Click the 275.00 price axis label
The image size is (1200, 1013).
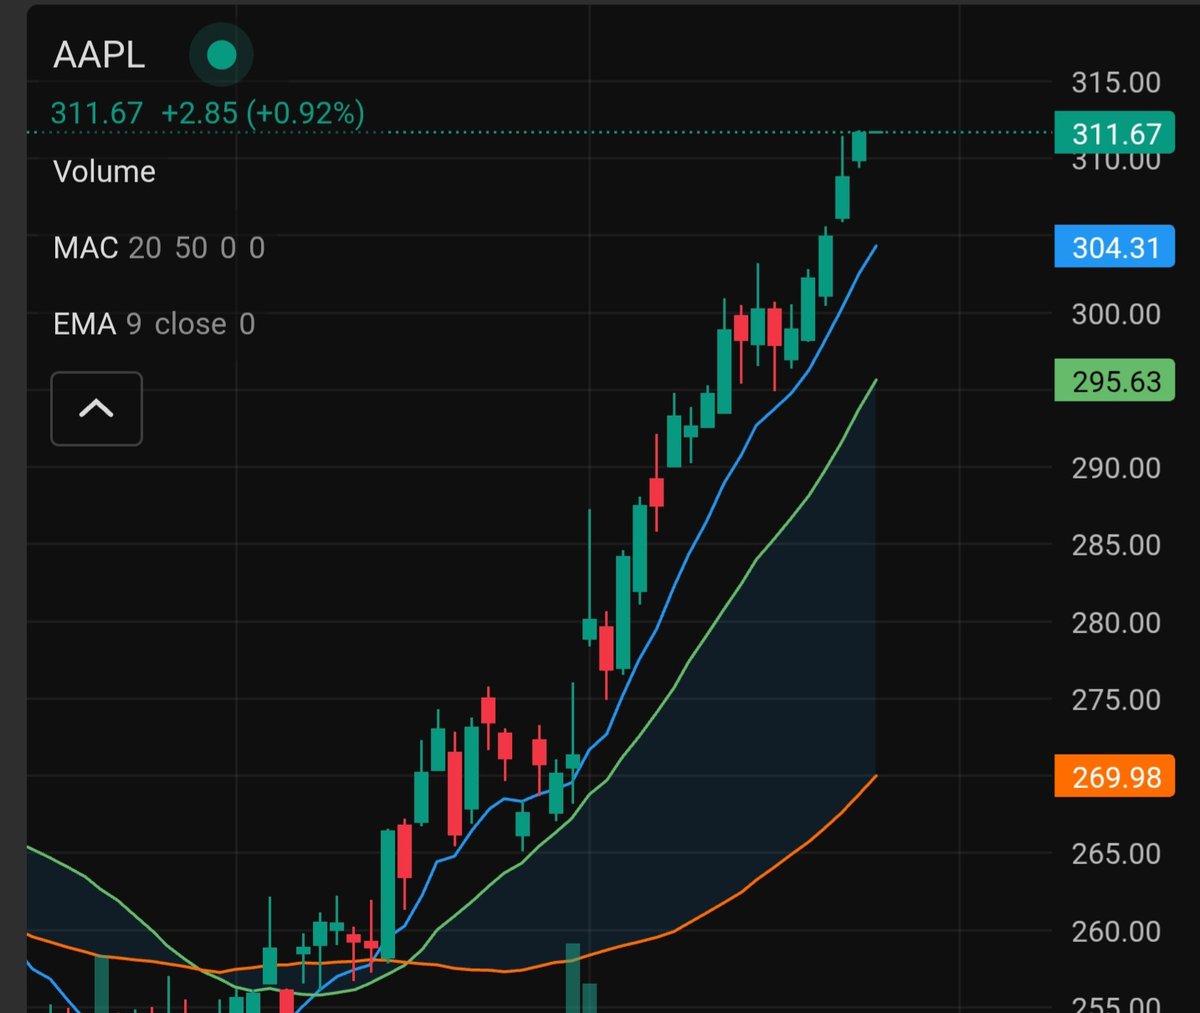click(x=1116, y=700)
